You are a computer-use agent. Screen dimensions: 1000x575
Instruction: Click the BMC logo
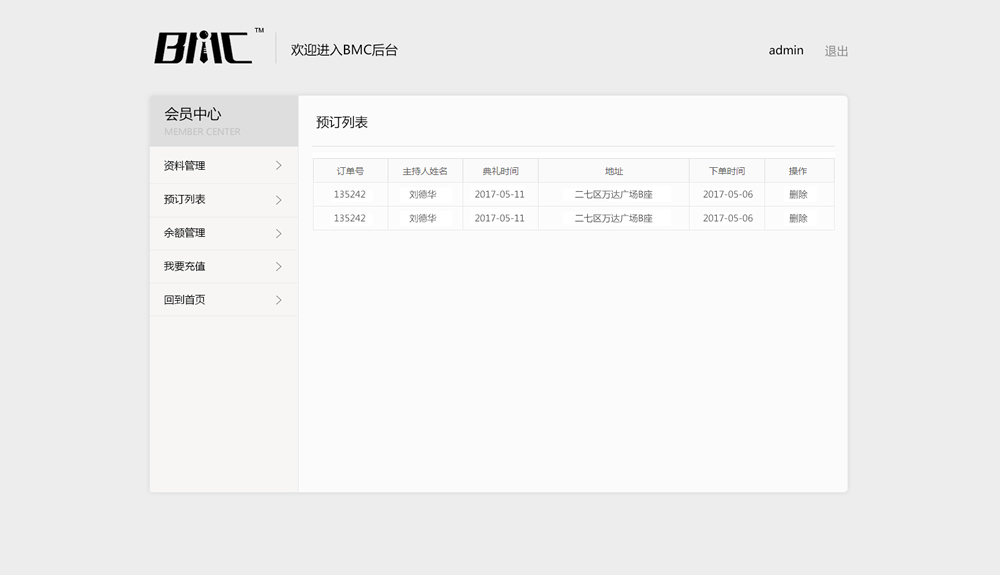point(203,47)
